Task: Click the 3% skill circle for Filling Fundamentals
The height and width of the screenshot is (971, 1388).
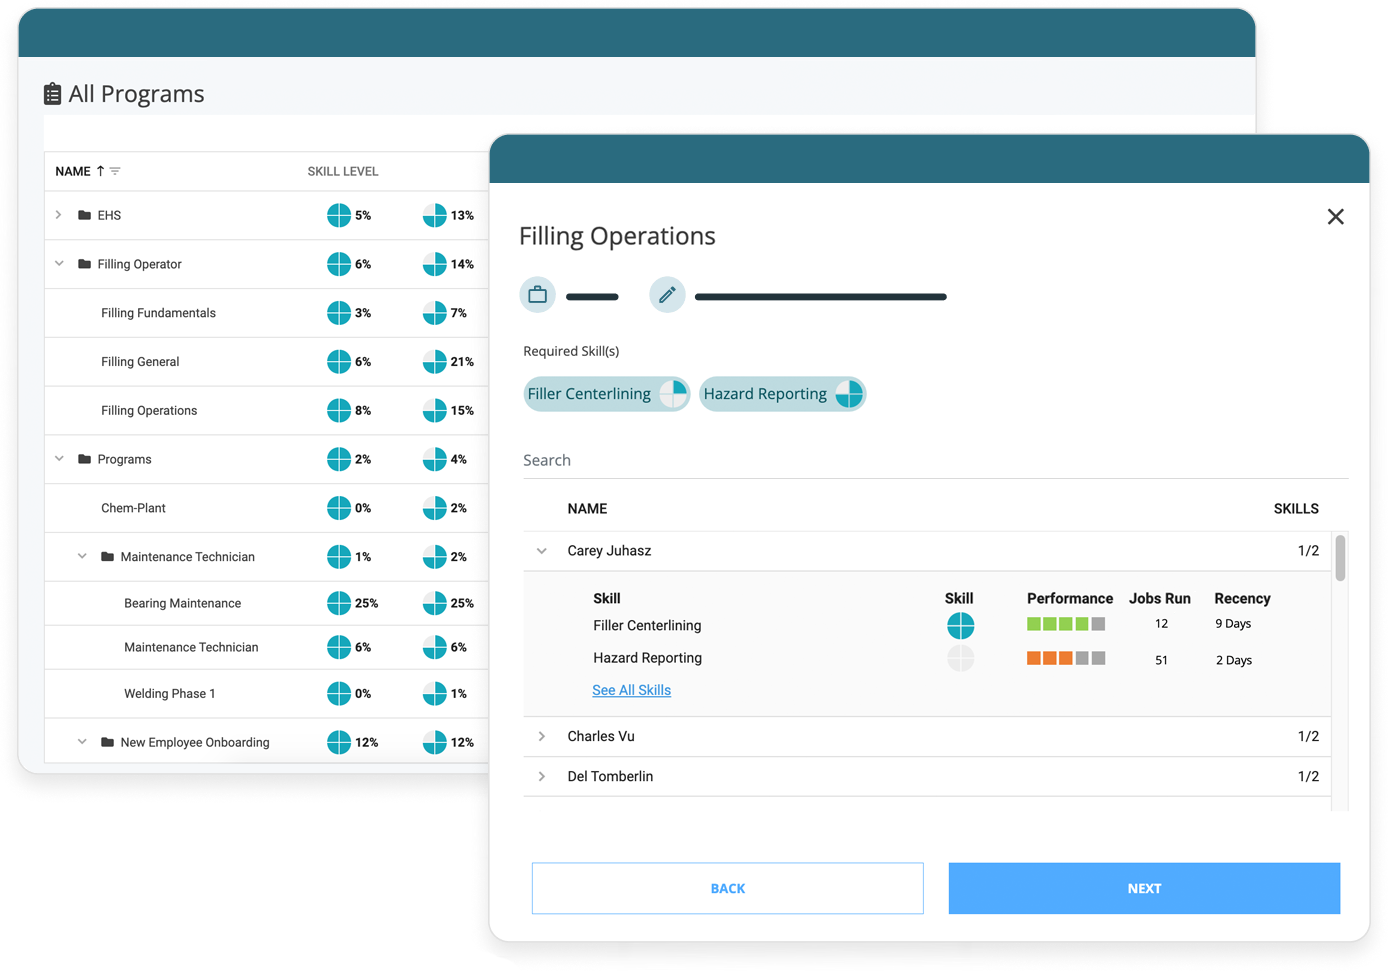Action: 339,313
